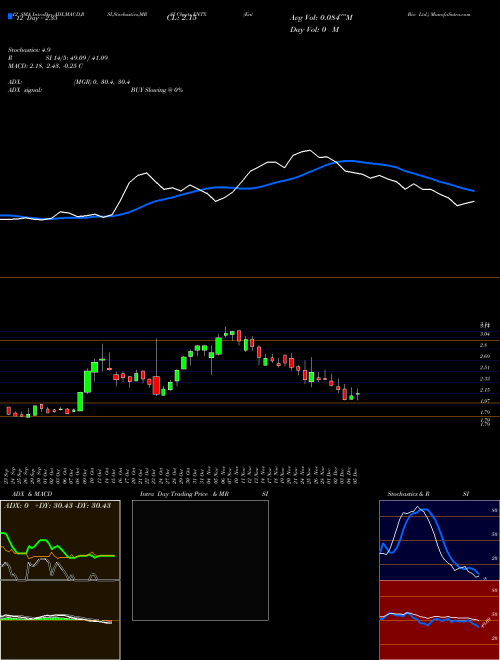500x660 pixels.
Task: Click the BUY Slowing @ 0% signal text
Action: [157, 90]
